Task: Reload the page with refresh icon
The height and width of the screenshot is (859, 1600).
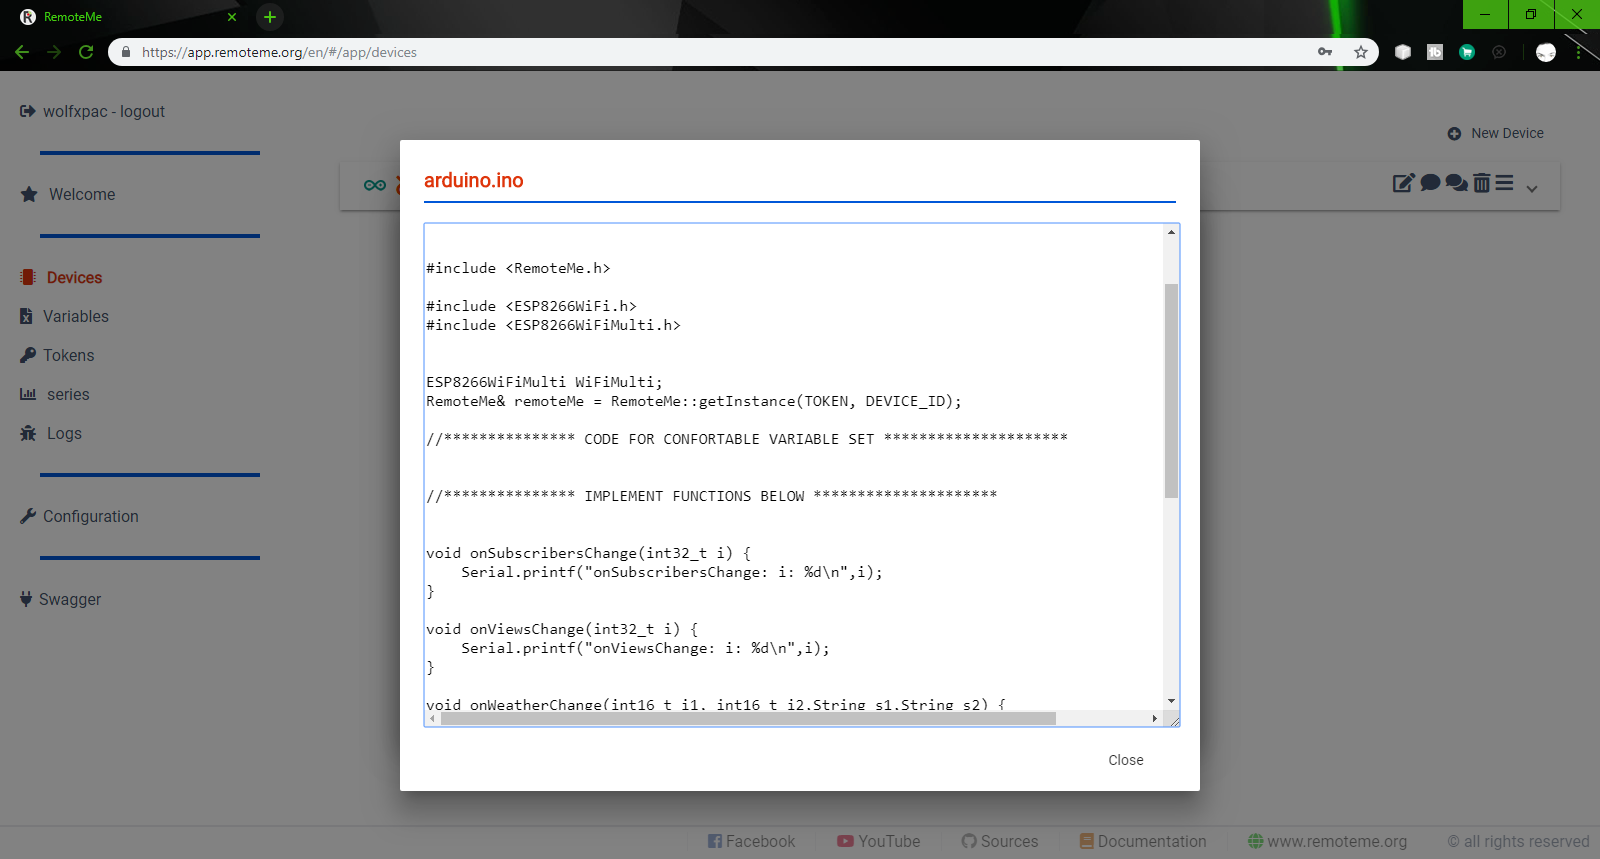Action: (86, 52)
